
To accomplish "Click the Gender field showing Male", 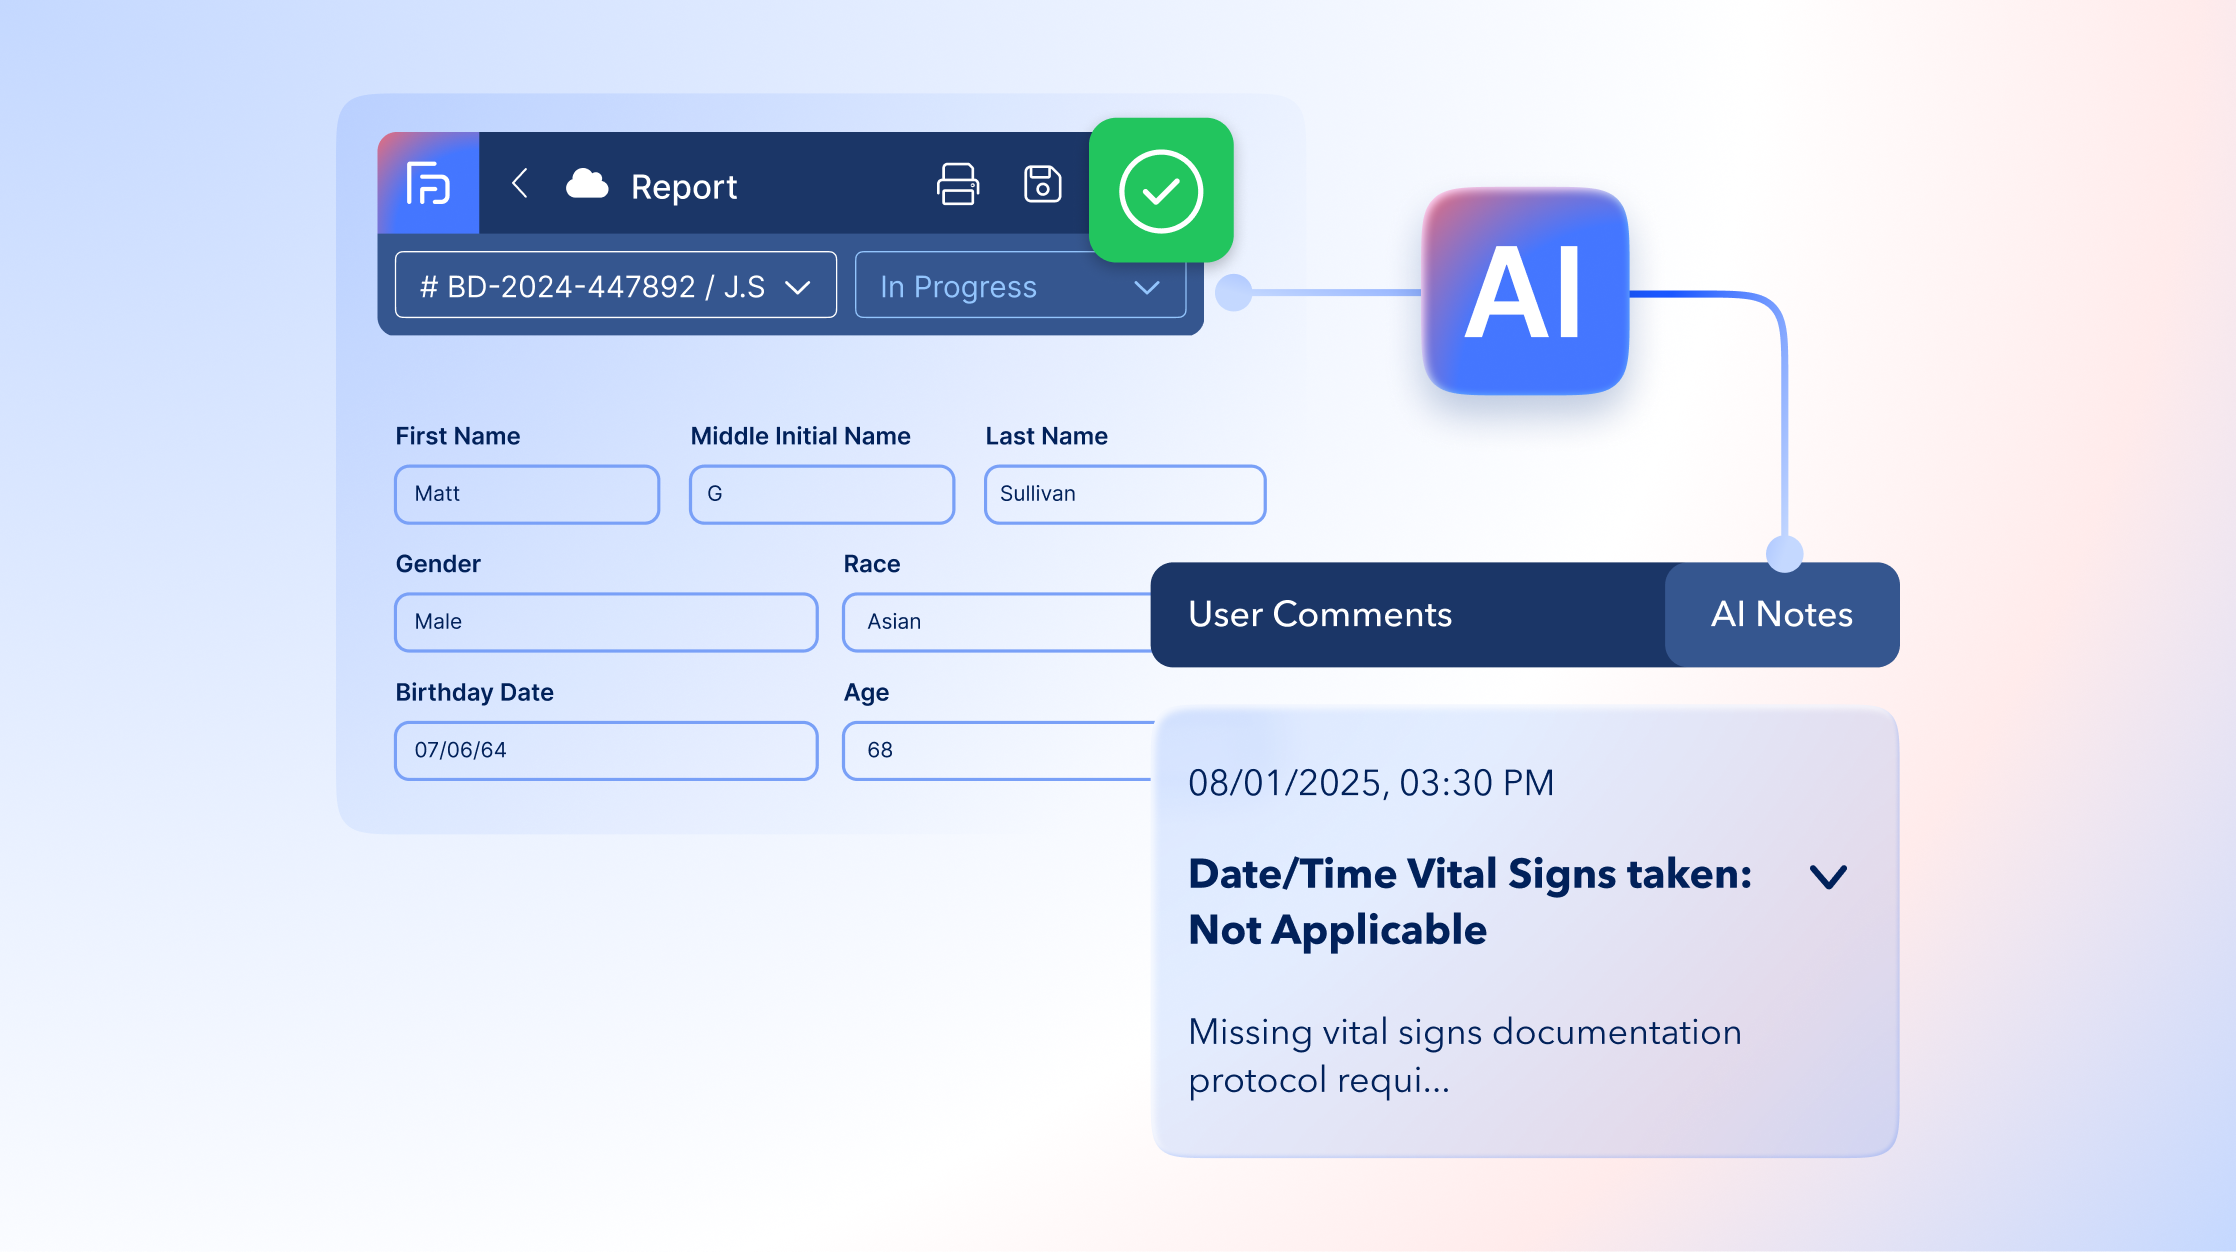I will point(605,622).
